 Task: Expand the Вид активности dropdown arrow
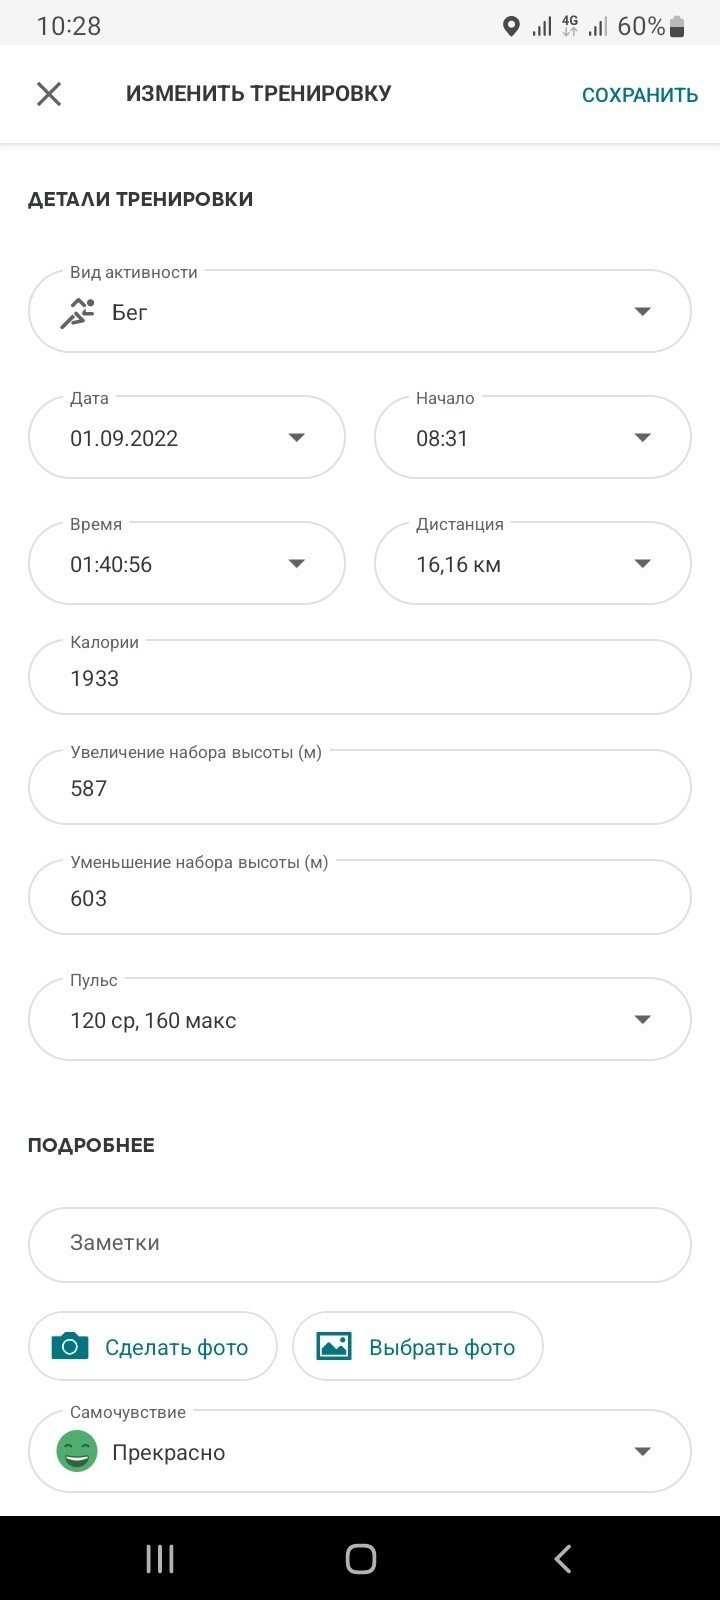[643, 312]
